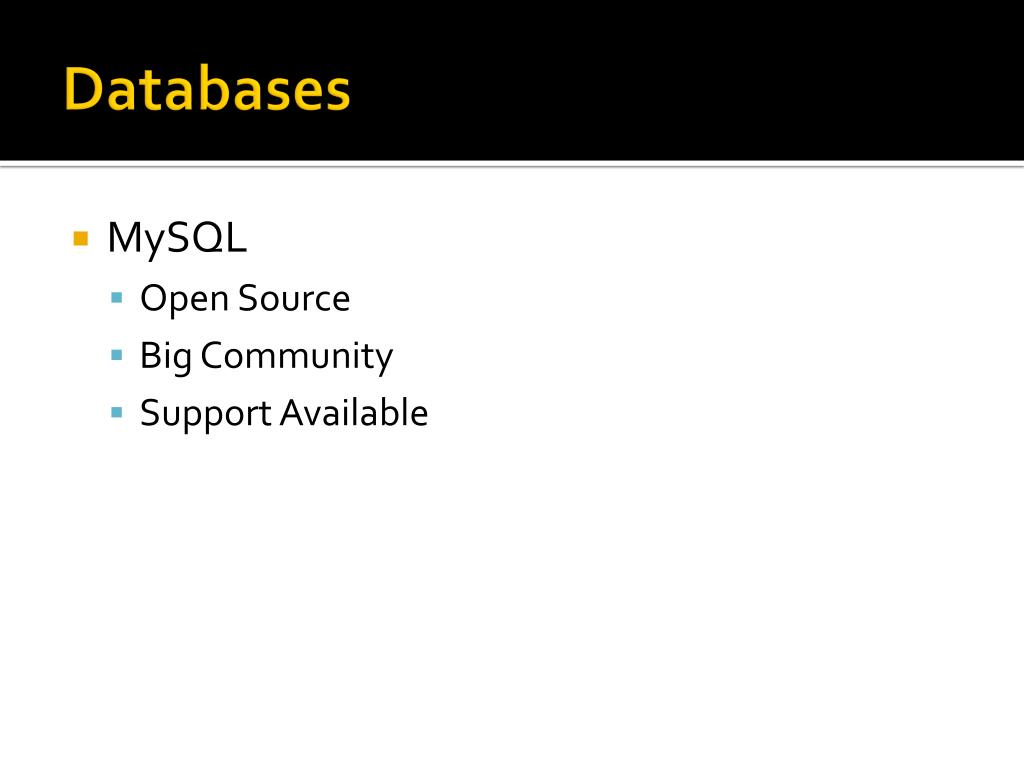
Task: Click the black header band right of title
Action: 680,85
